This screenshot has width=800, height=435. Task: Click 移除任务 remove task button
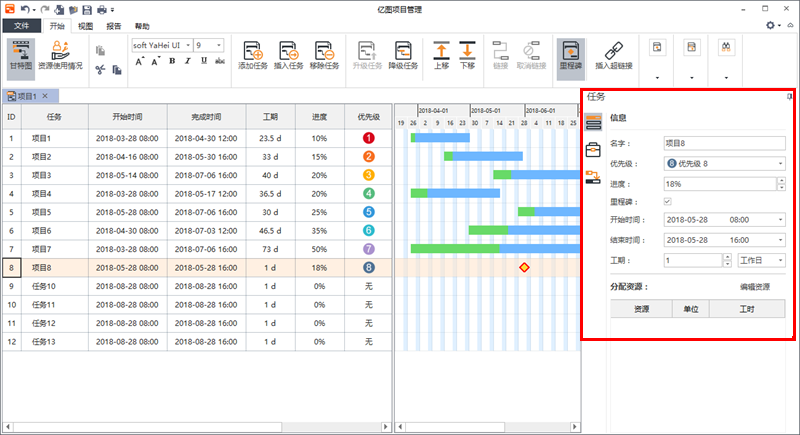coord(324,56)
